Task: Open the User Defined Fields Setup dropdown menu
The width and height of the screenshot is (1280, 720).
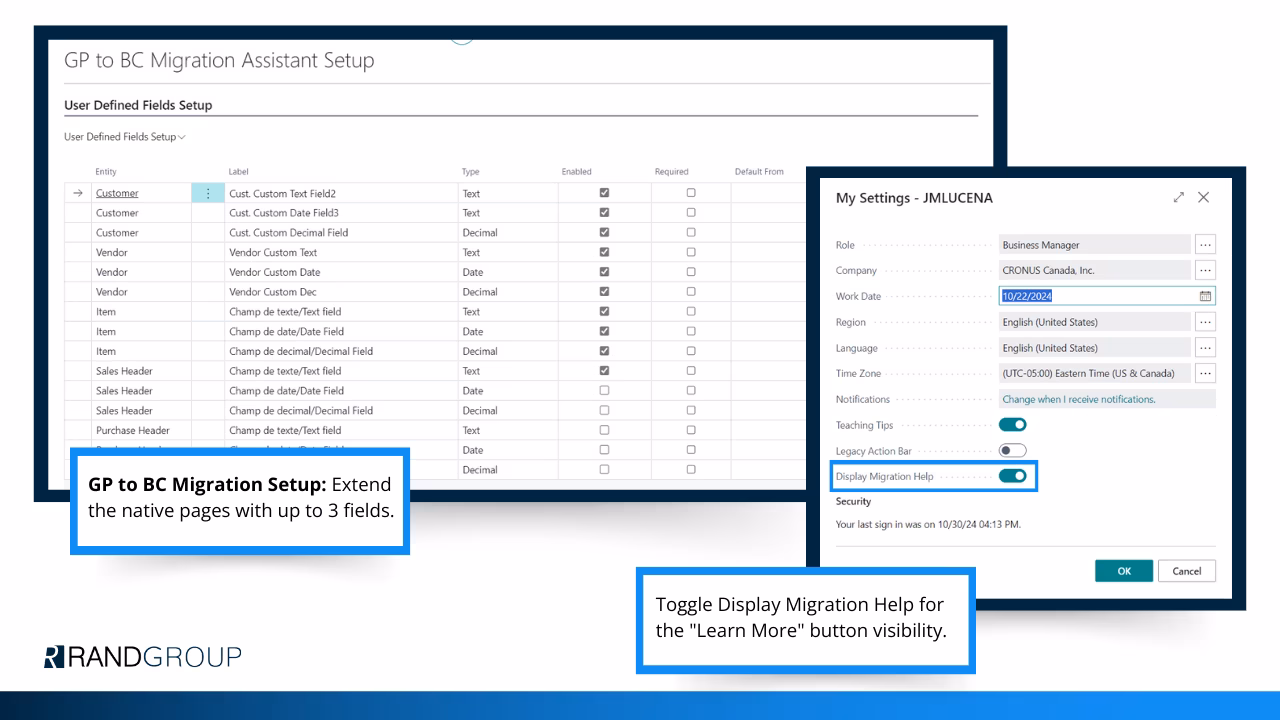Action: [x=125, y=137]
